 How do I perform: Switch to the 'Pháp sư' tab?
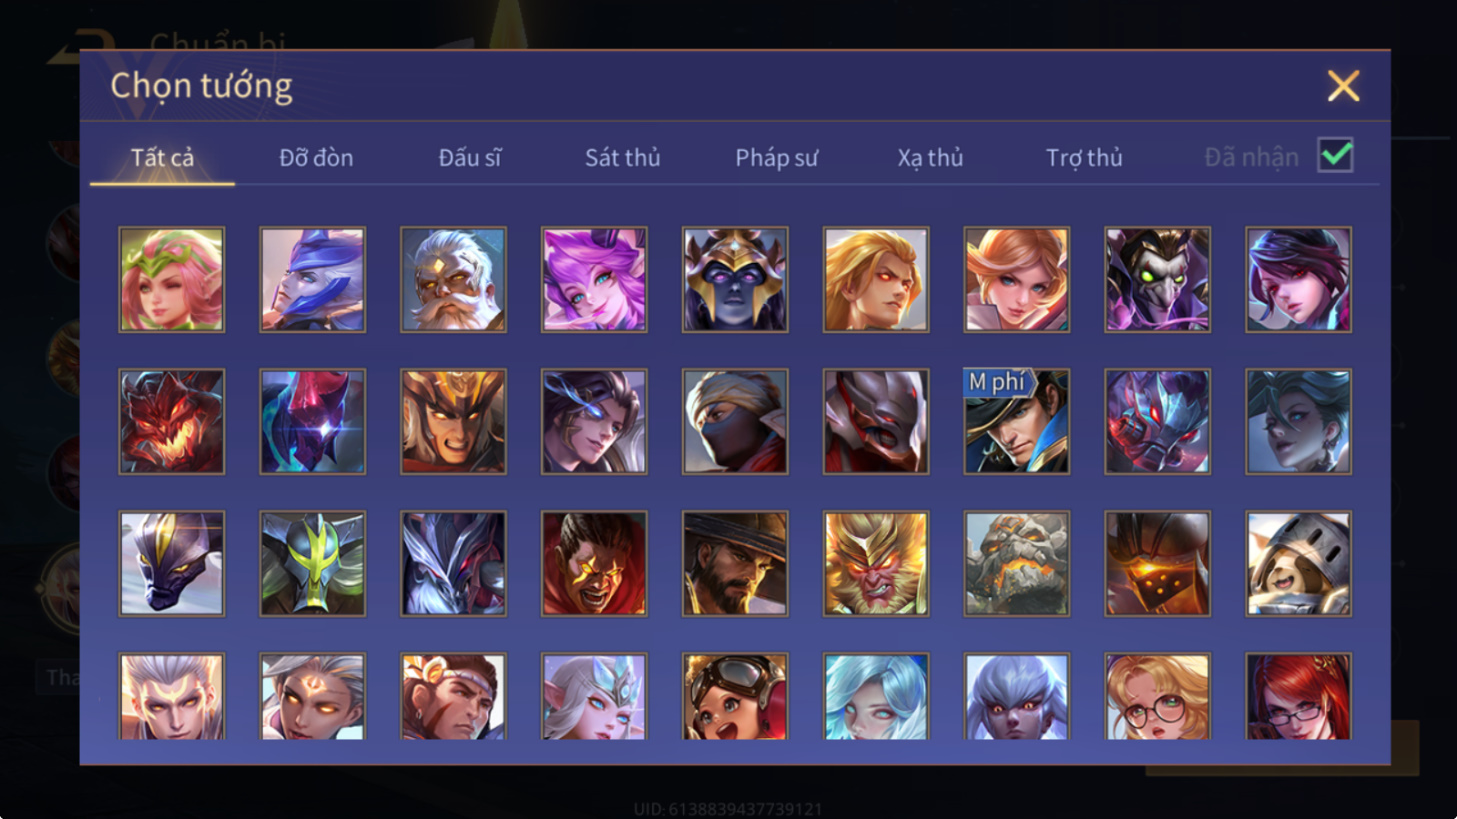pyautogui.click(x=776, y=158)
